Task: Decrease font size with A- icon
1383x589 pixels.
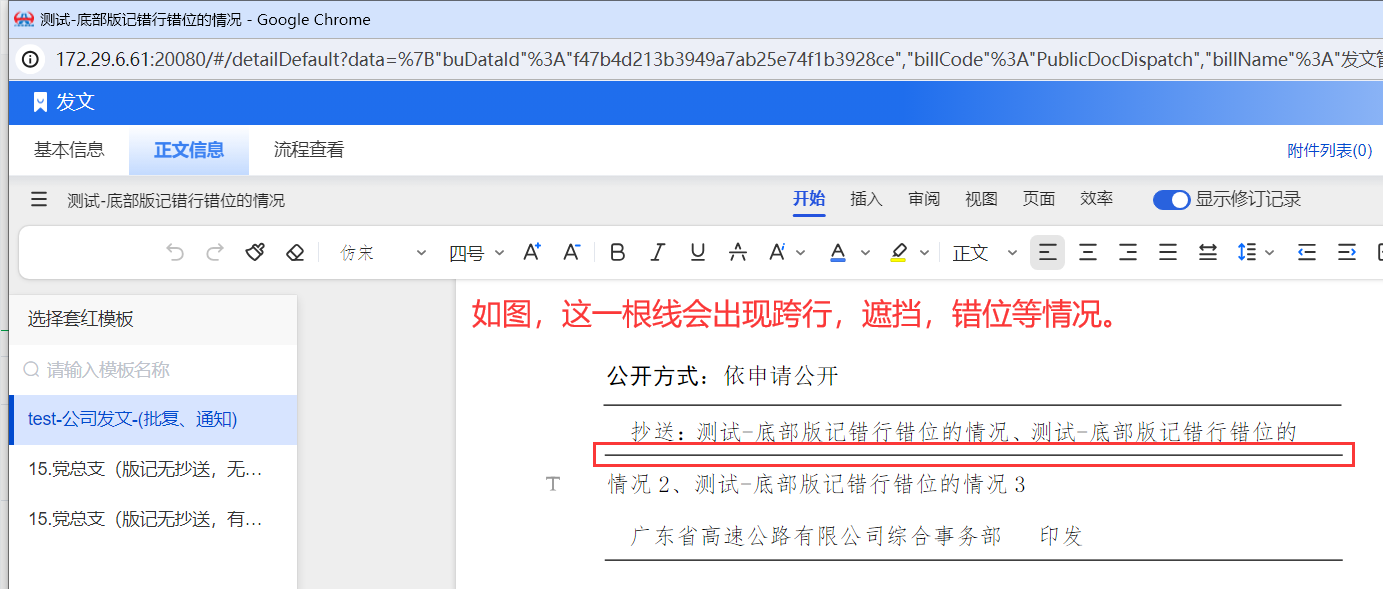Action: point(571,253)
